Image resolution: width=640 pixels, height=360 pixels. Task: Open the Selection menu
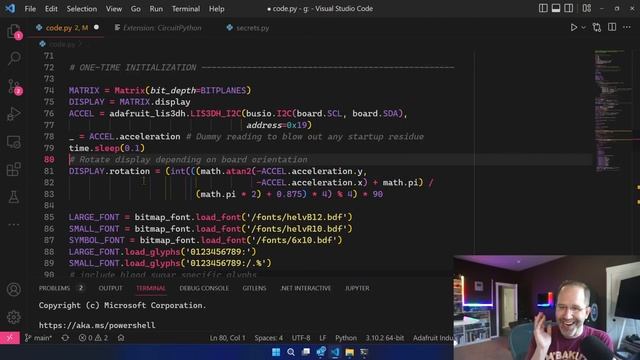[x=82, y=9]
